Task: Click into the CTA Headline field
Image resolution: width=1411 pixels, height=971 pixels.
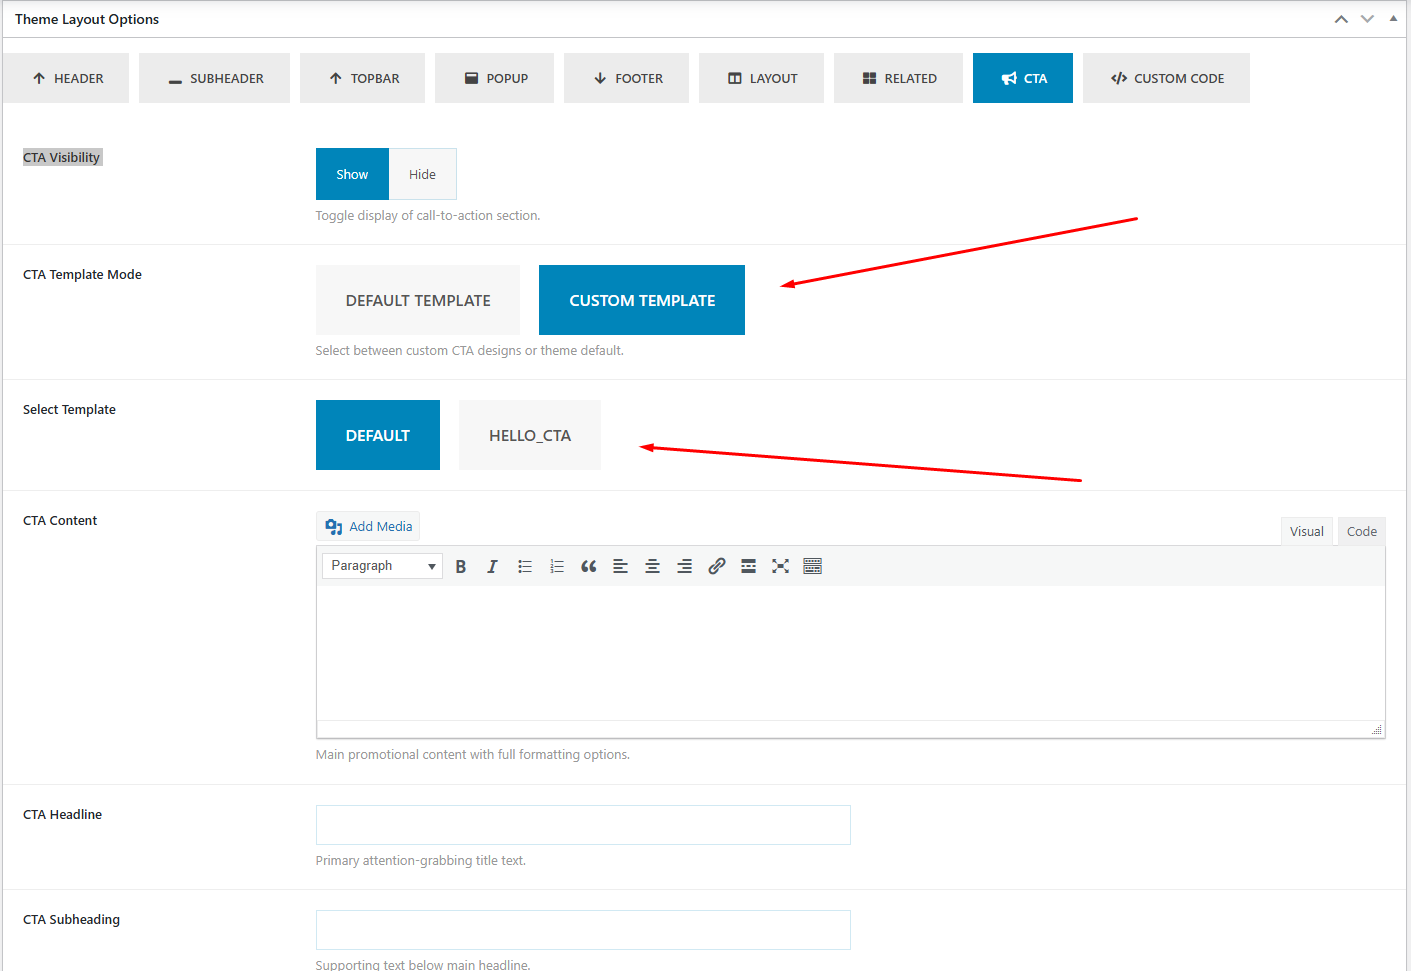Action: pyautogui.click(x=583, y=825)
